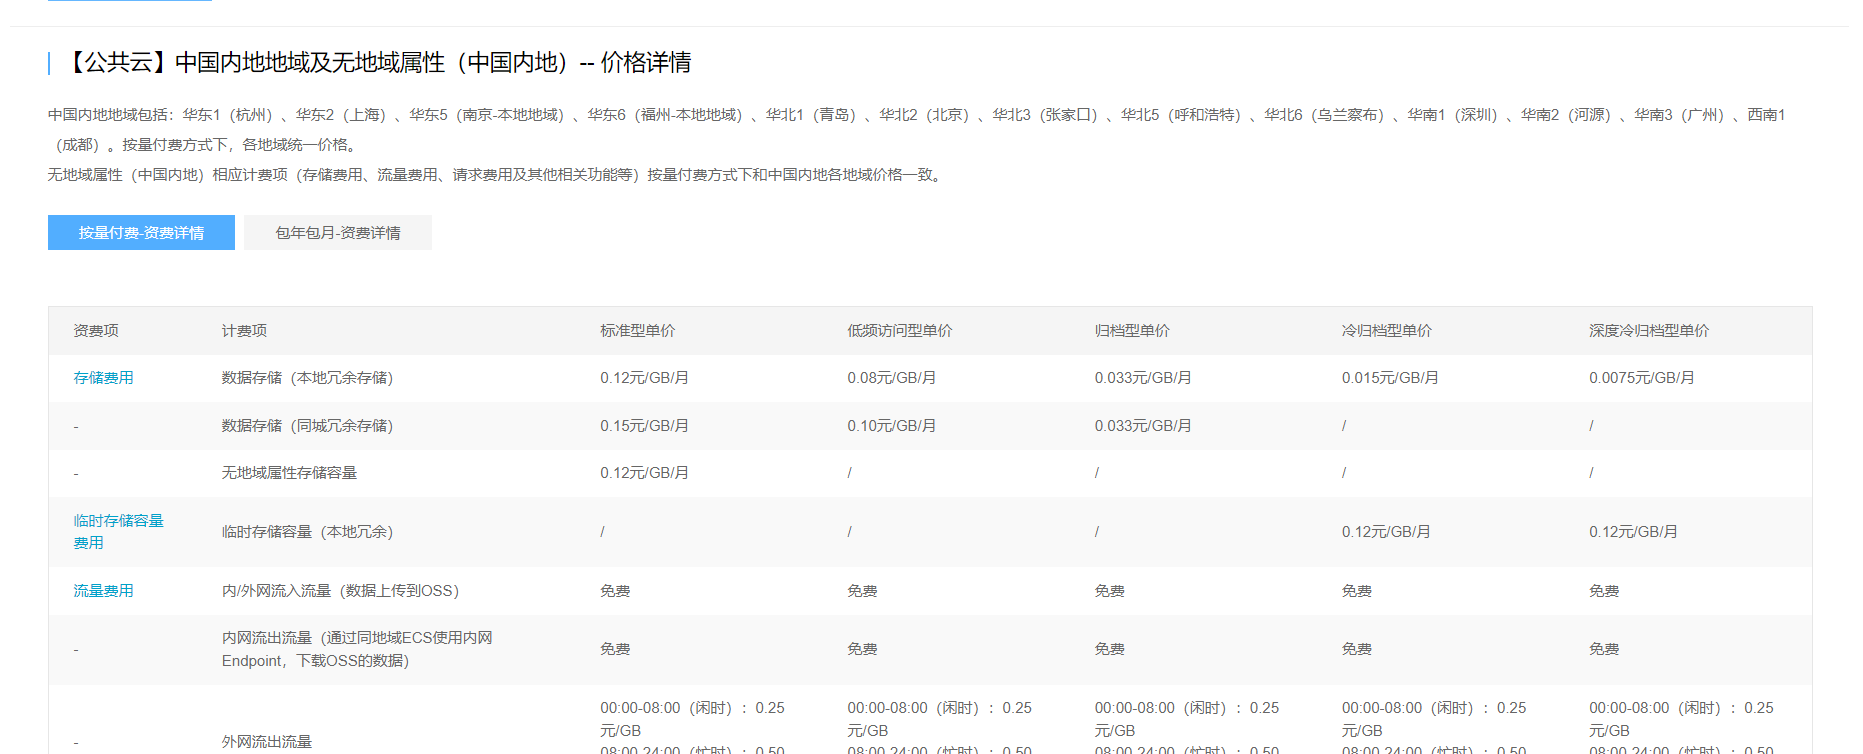The height and width of the screenshot is (754, 1863).
Task: Switch to 包年包月-资费详情 tab
Action: pyautogui.click(x=338, y=232)
